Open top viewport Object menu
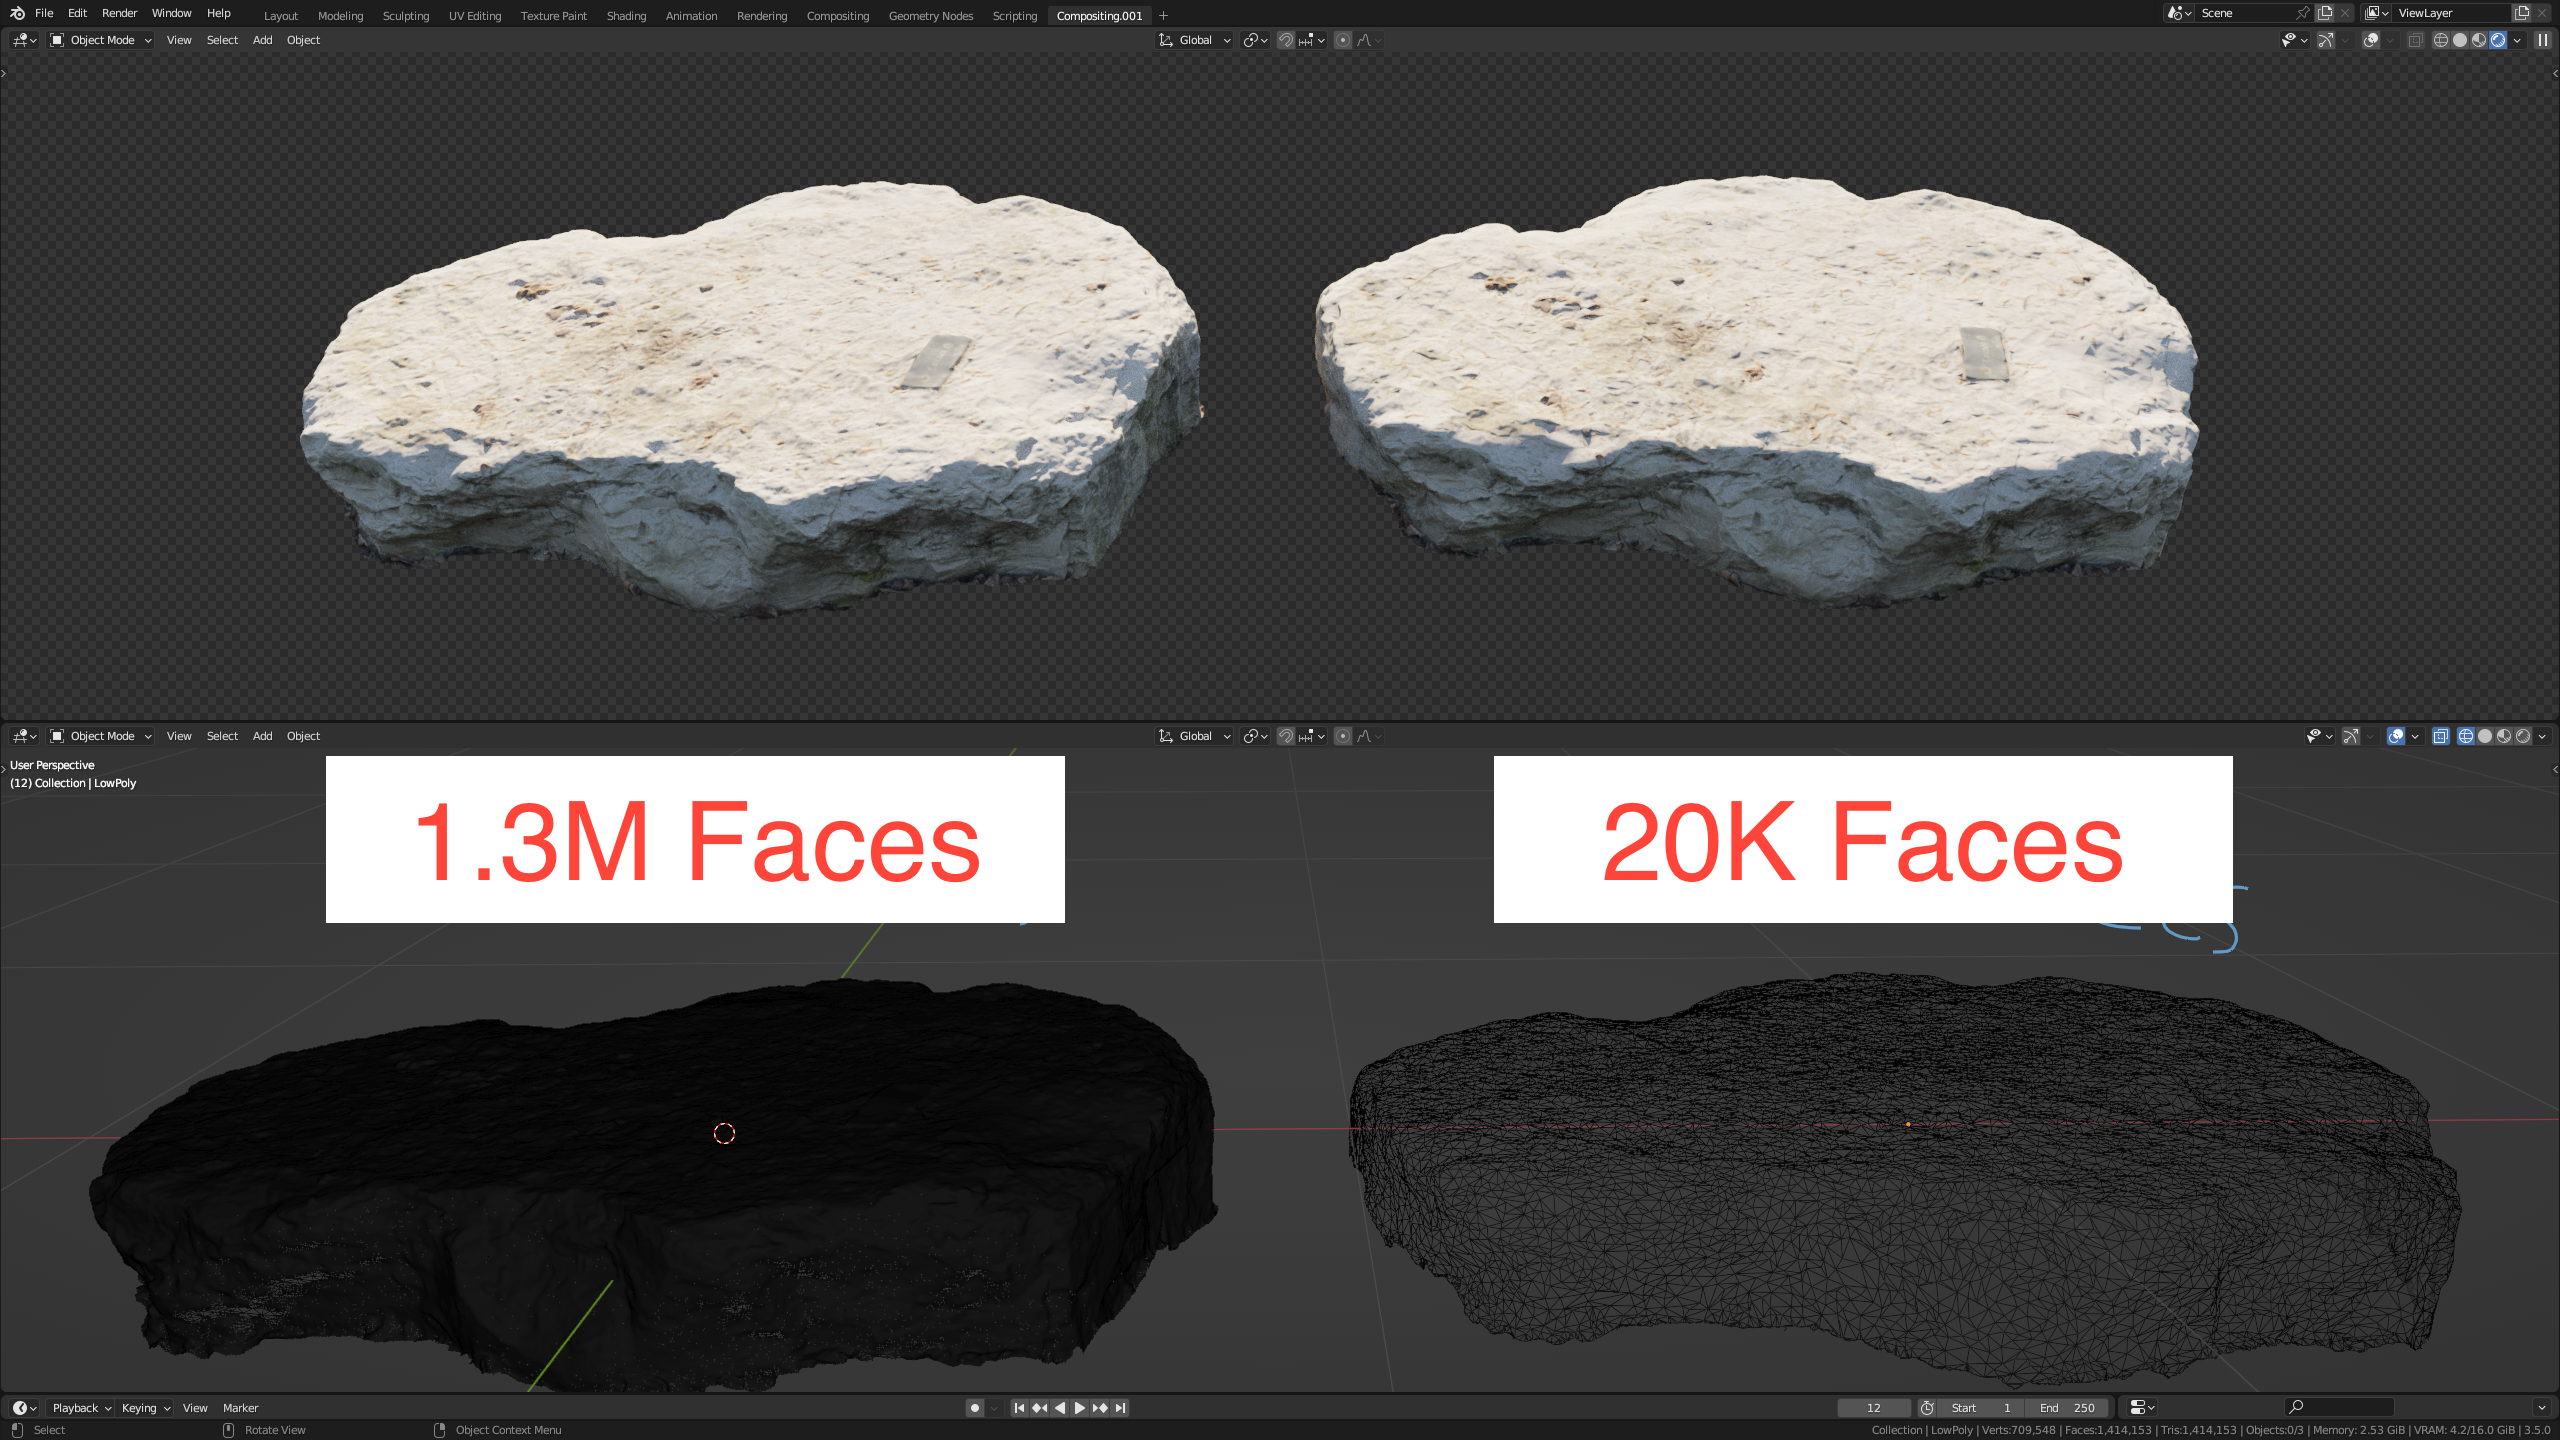Viewport: 2560px width, 1440px height. 303,40
